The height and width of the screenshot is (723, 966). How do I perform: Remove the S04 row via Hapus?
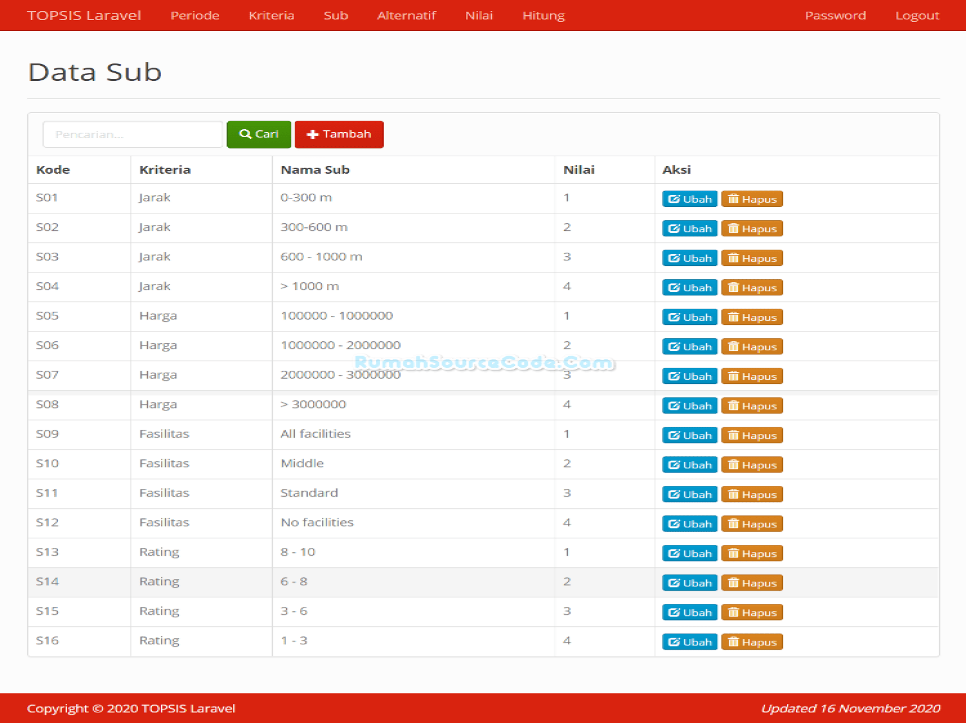(752, 288)
